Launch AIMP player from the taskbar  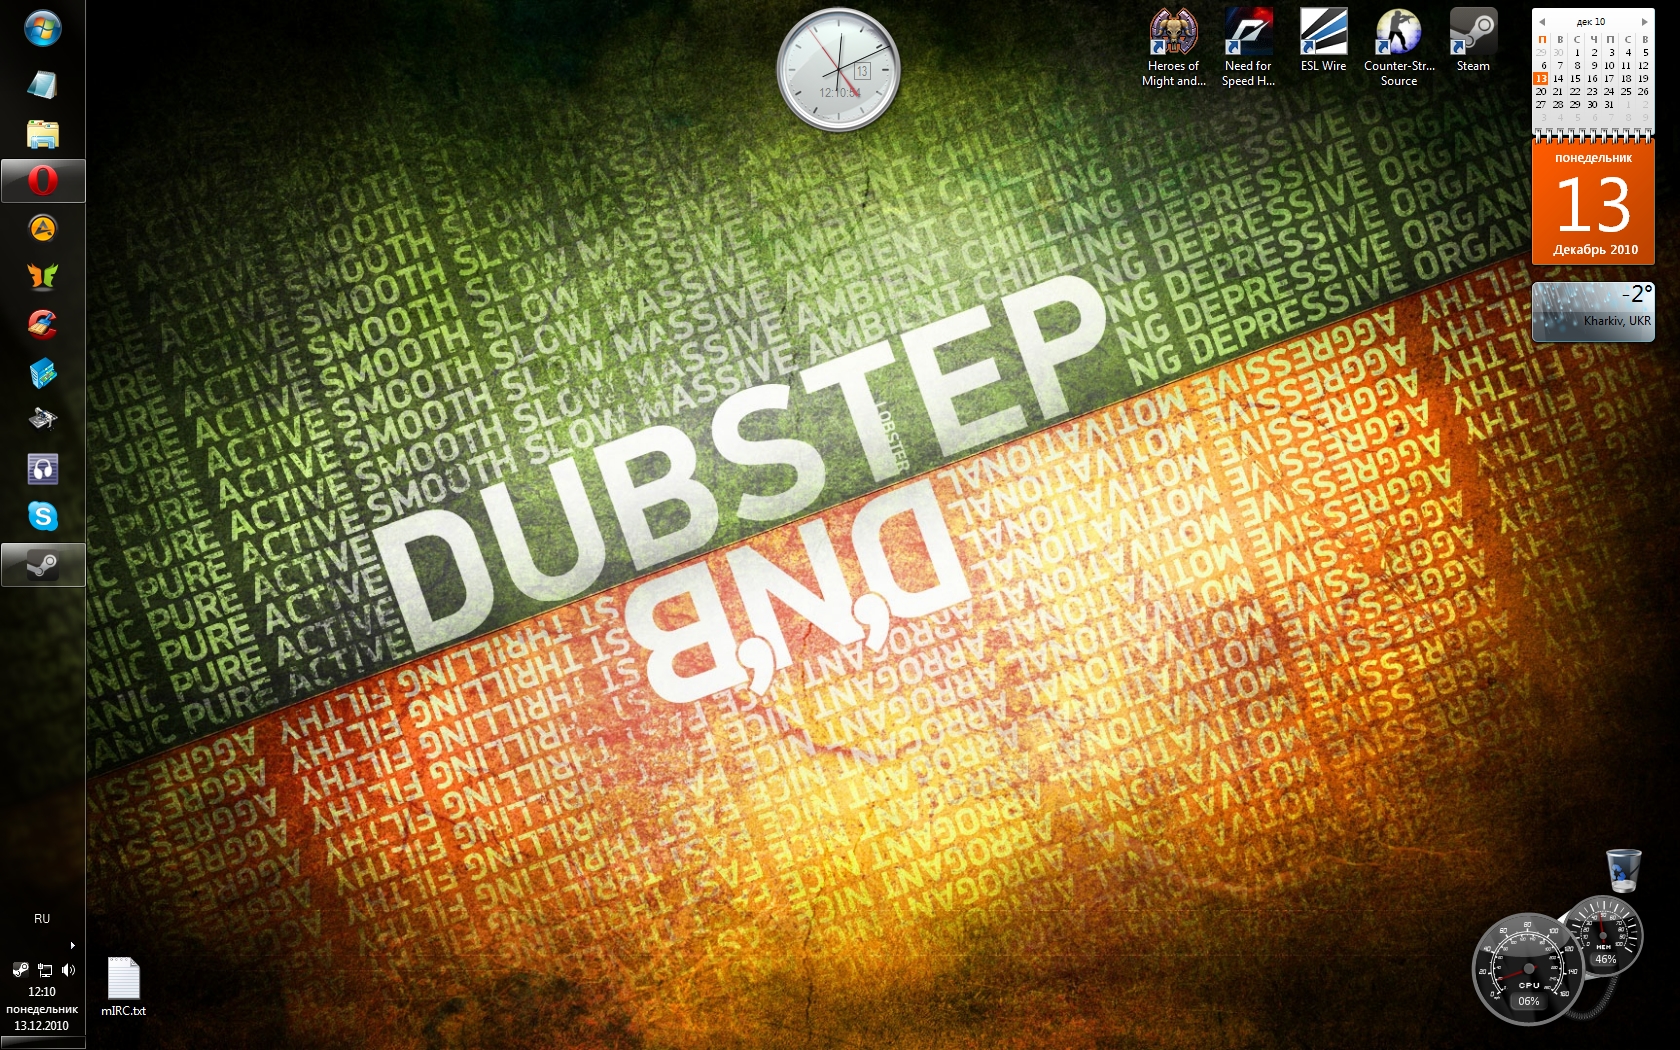42,229
